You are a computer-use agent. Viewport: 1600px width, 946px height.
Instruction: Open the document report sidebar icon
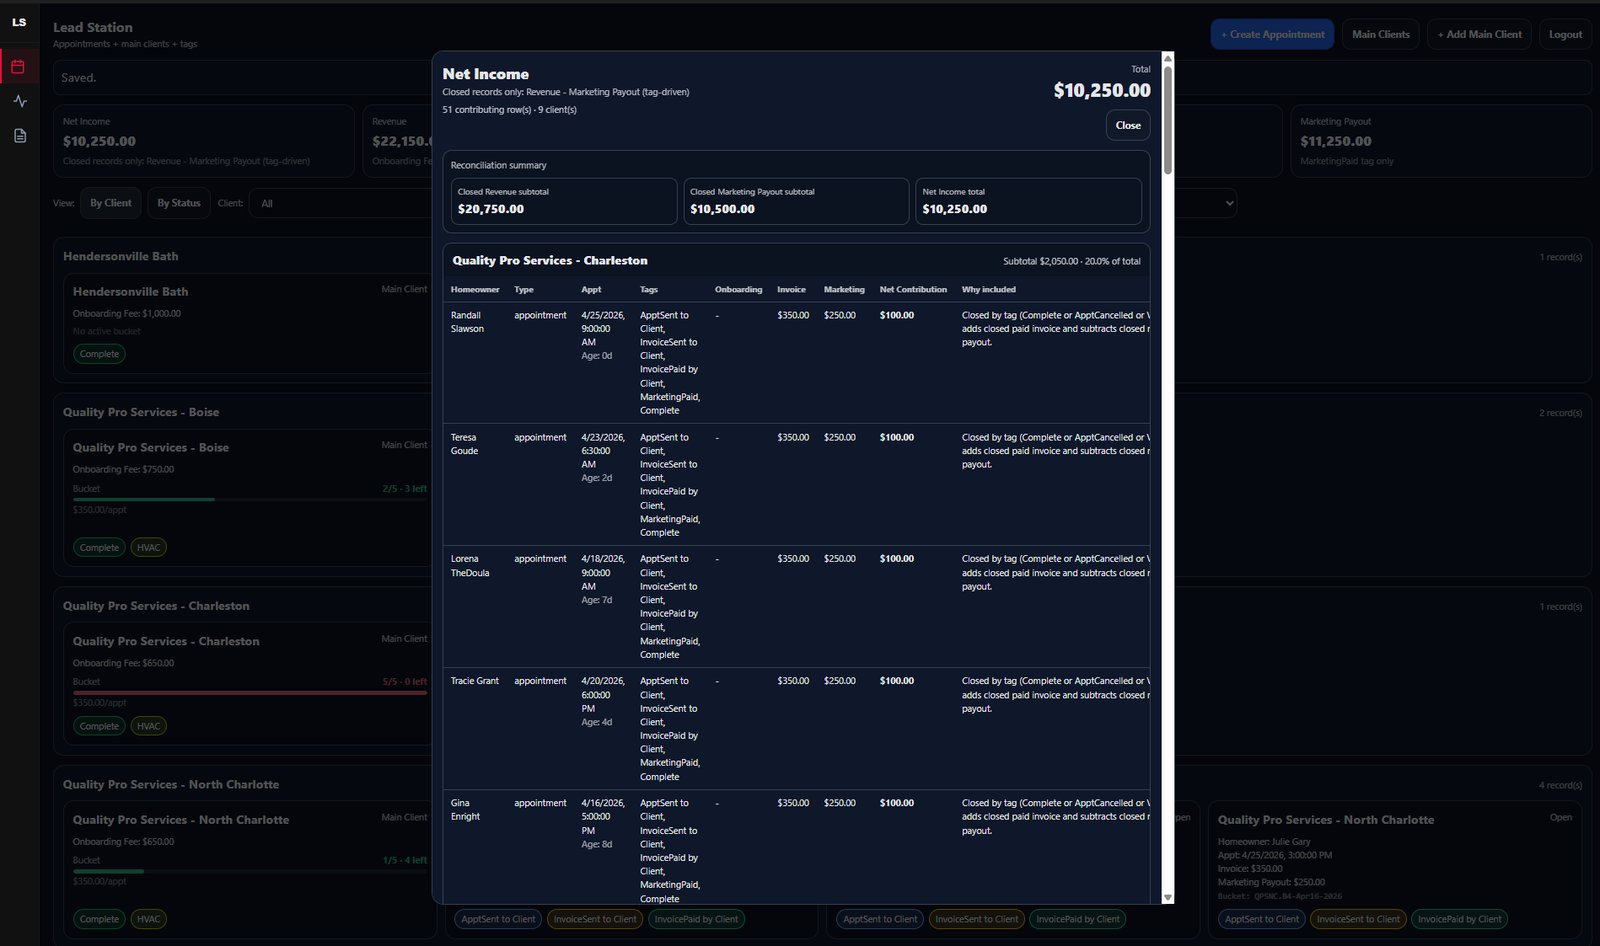click(19, 135)
